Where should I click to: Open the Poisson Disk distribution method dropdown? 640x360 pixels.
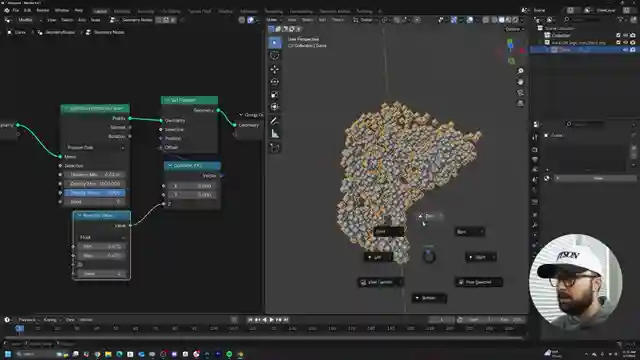[x=95, y=147]
